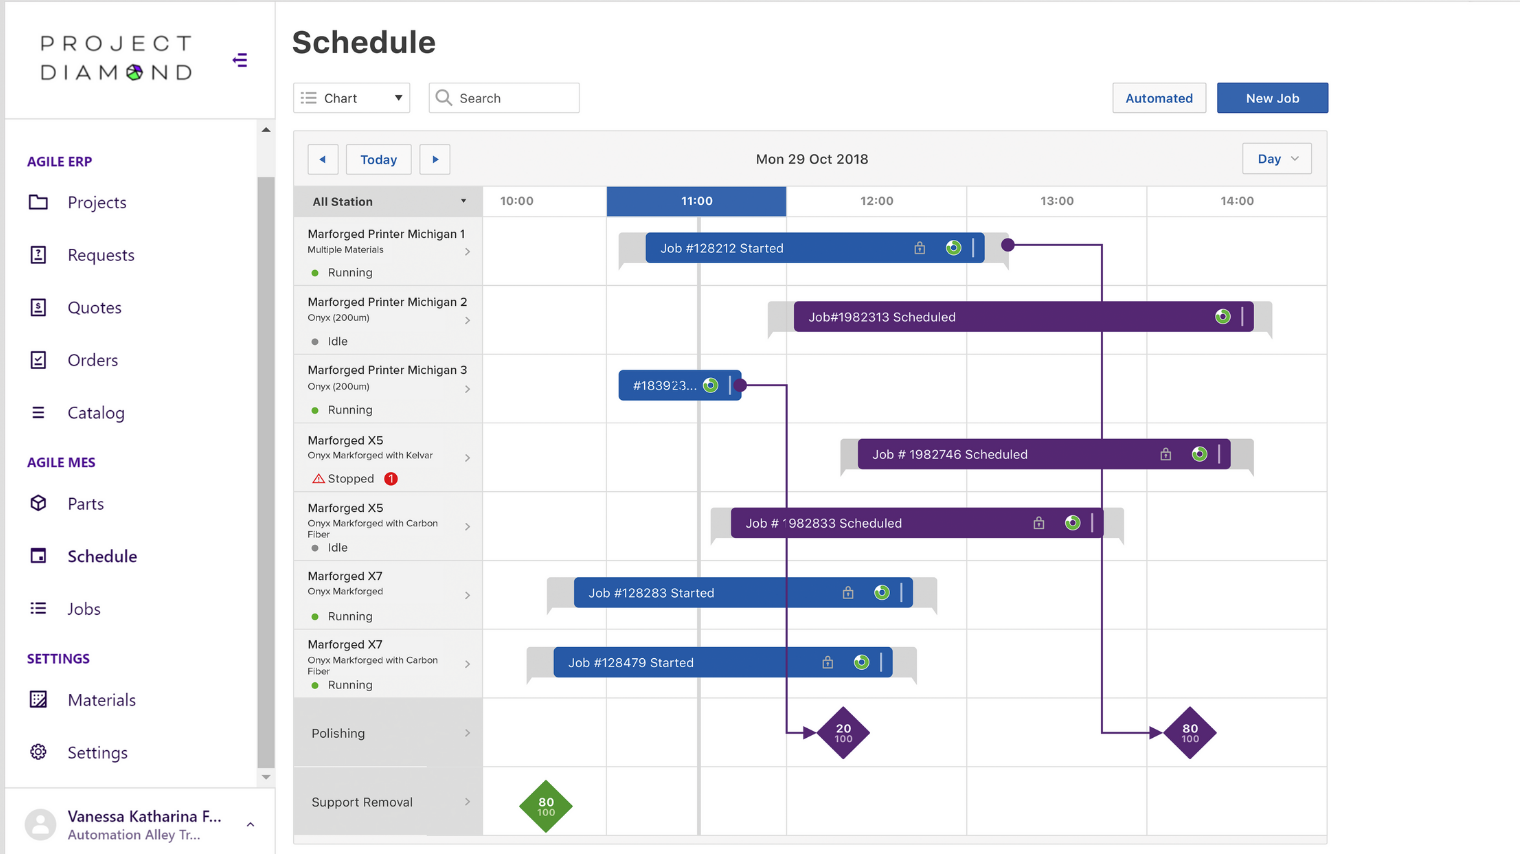The image size is (1520, 854).
Task: Open Jobs in the sidebar menu
Action: pyautogui.click(x=84, y=609)
